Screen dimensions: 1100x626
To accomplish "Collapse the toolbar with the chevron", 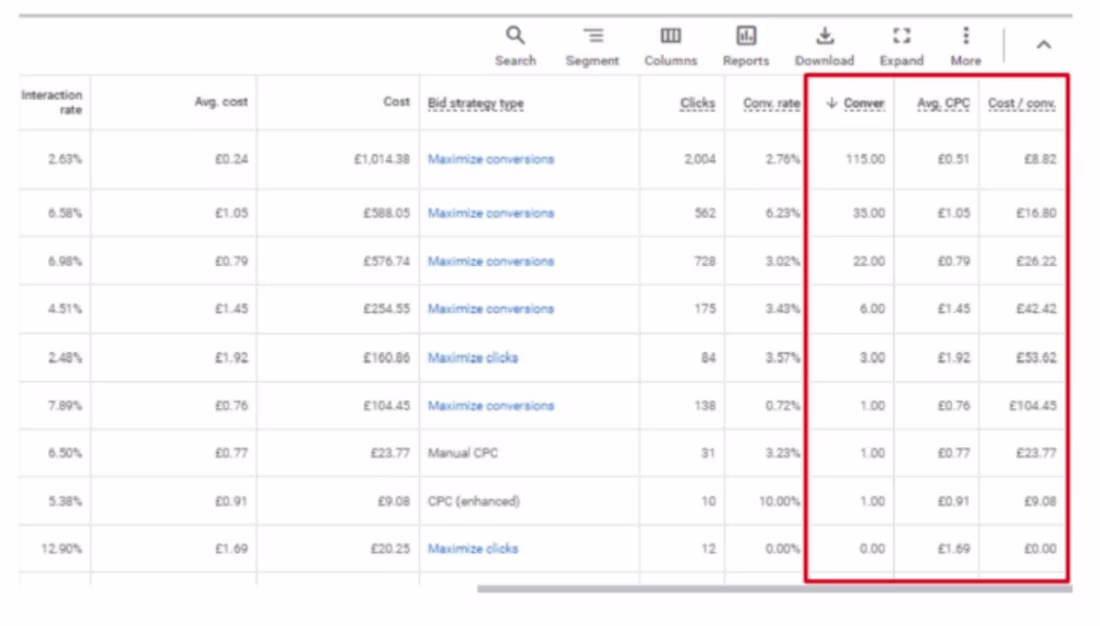I will click(1044, 45).
